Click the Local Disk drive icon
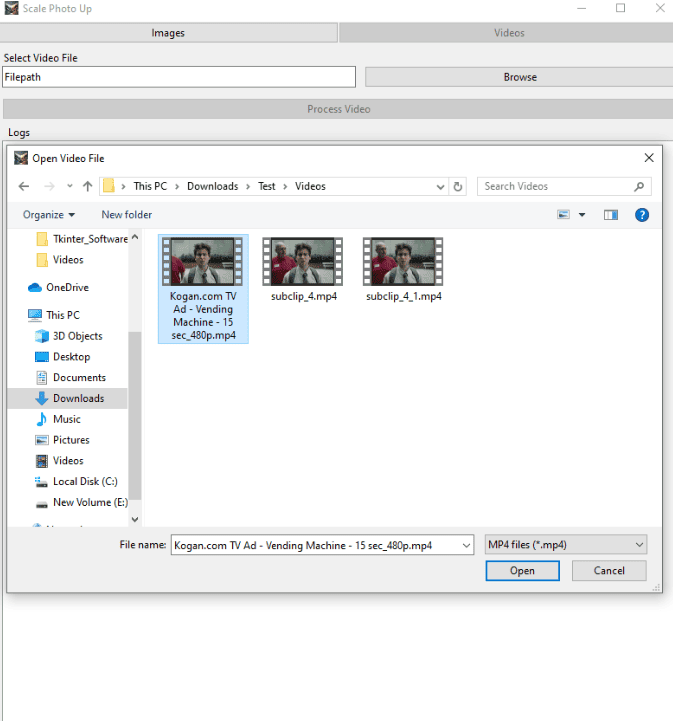Image resolution: width=673 pixels, height=721 pixels. tap(42, 482)
